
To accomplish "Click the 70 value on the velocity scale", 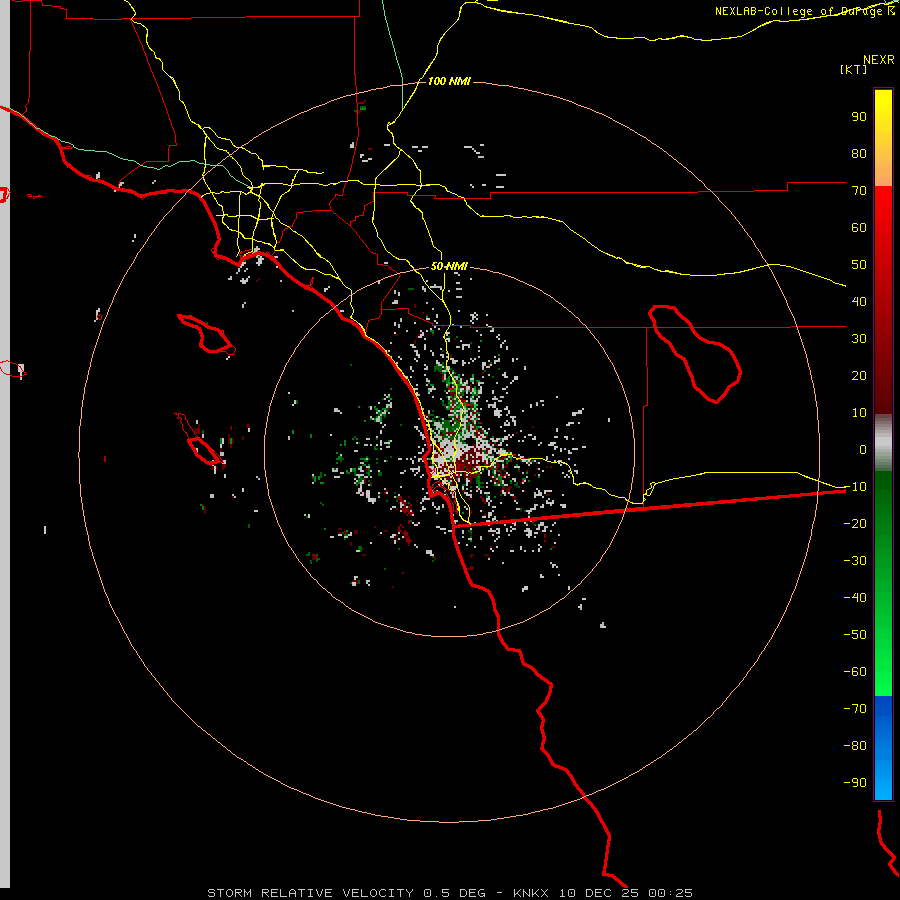I will 859,191.
